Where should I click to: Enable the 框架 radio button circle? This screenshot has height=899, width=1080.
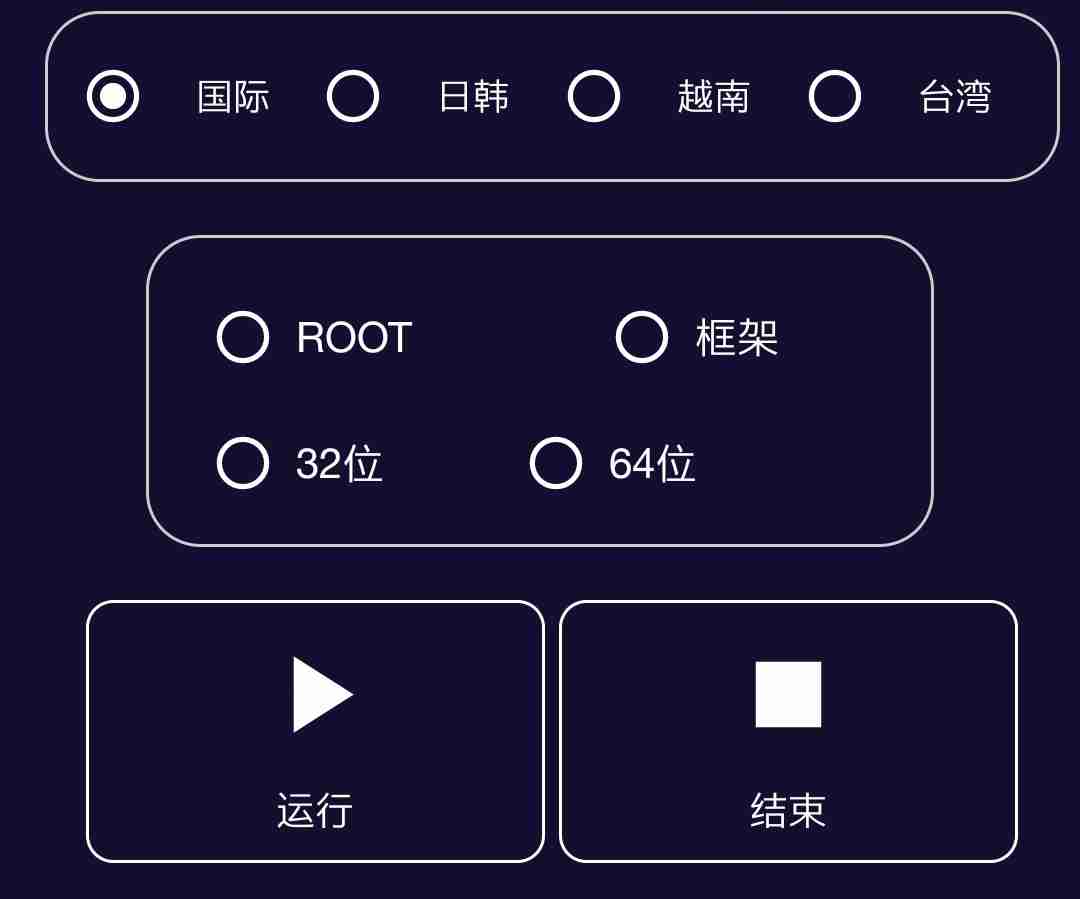[x=642, y=337]
